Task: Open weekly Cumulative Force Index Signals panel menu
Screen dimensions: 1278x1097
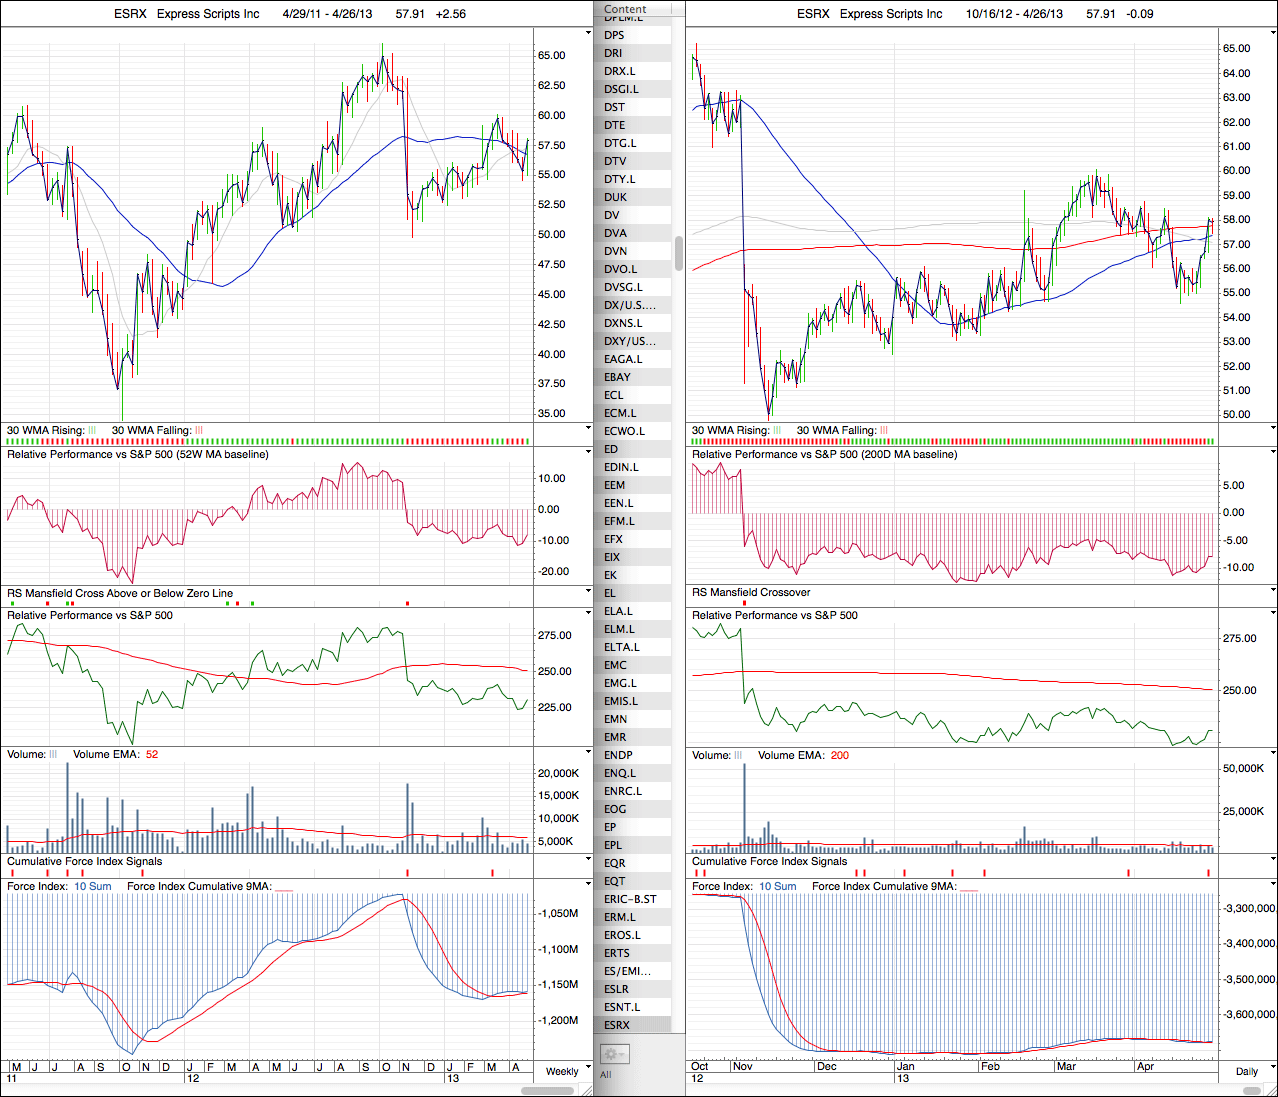Action: [588, 860]
